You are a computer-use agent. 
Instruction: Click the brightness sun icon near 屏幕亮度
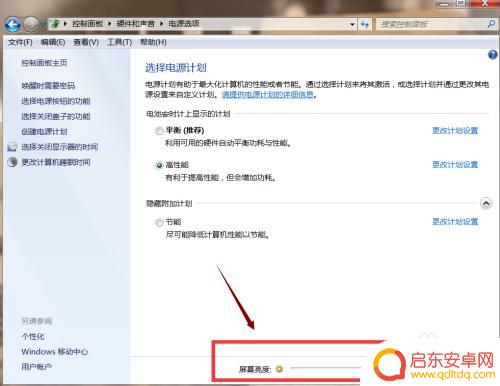point(279,369)
